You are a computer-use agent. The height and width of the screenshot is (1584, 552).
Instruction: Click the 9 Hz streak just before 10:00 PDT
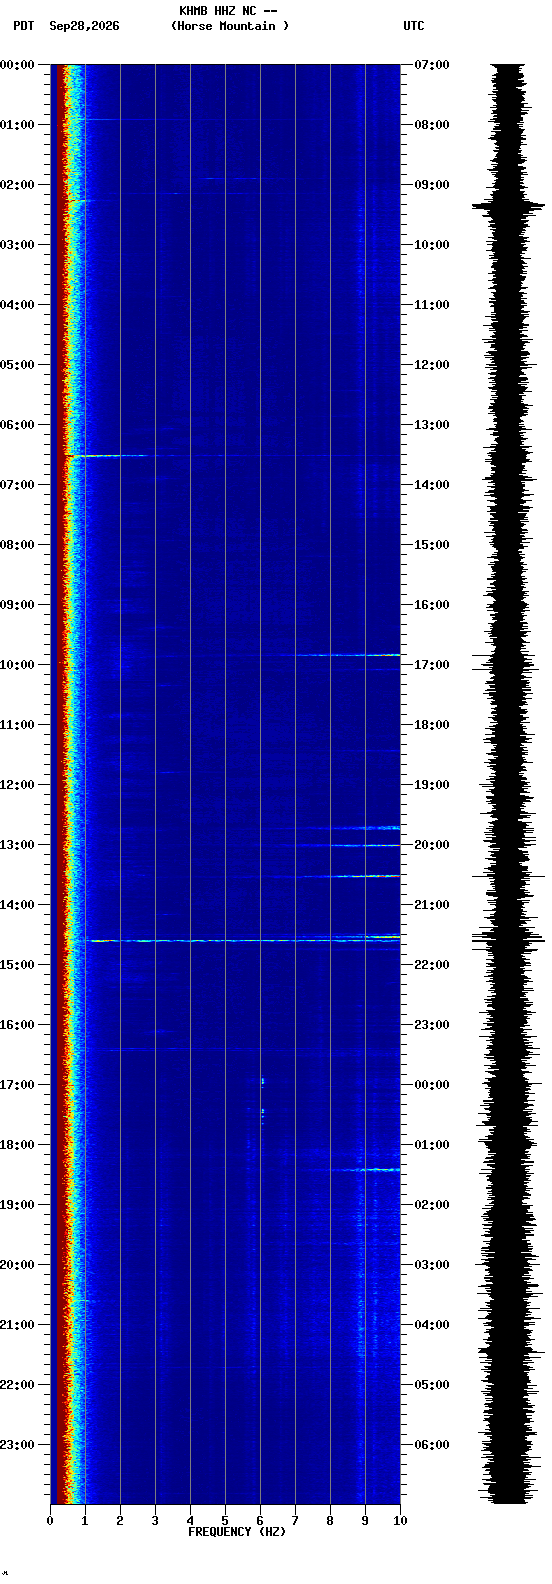point(345,655)
